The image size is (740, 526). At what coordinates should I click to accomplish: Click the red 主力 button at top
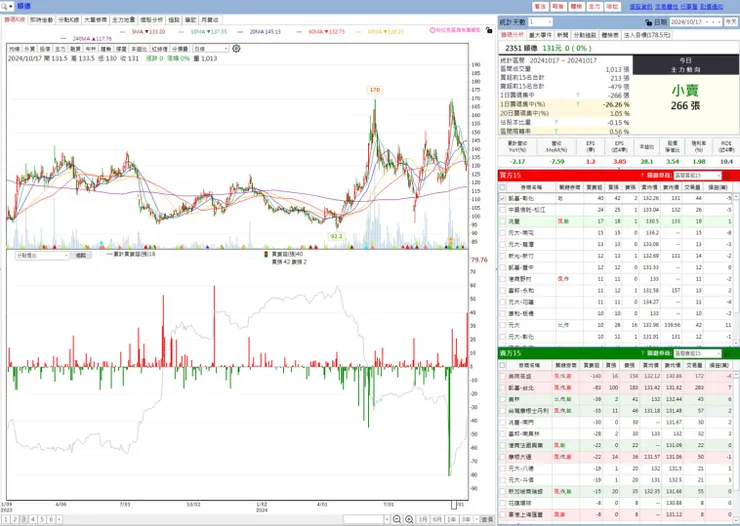594,7
